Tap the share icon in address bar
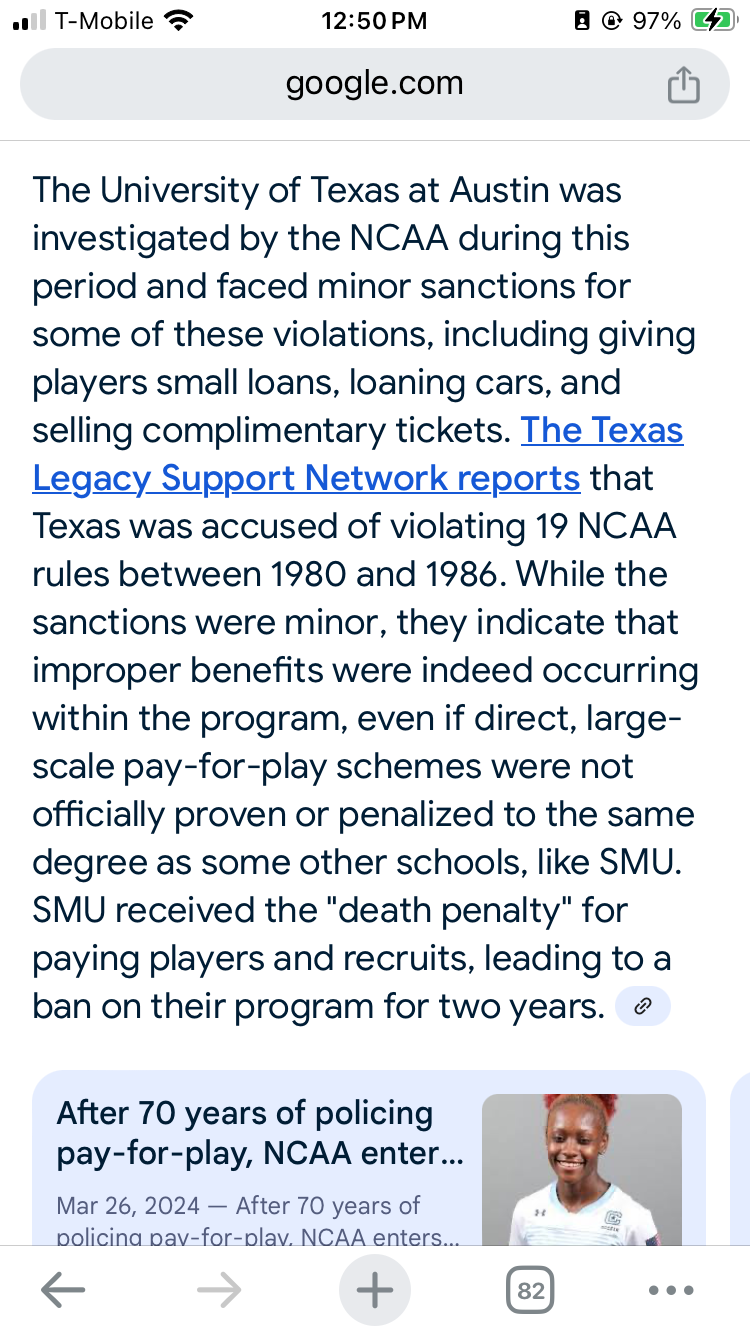Screen dimensions: 750x1334 [x=683, y=84]
